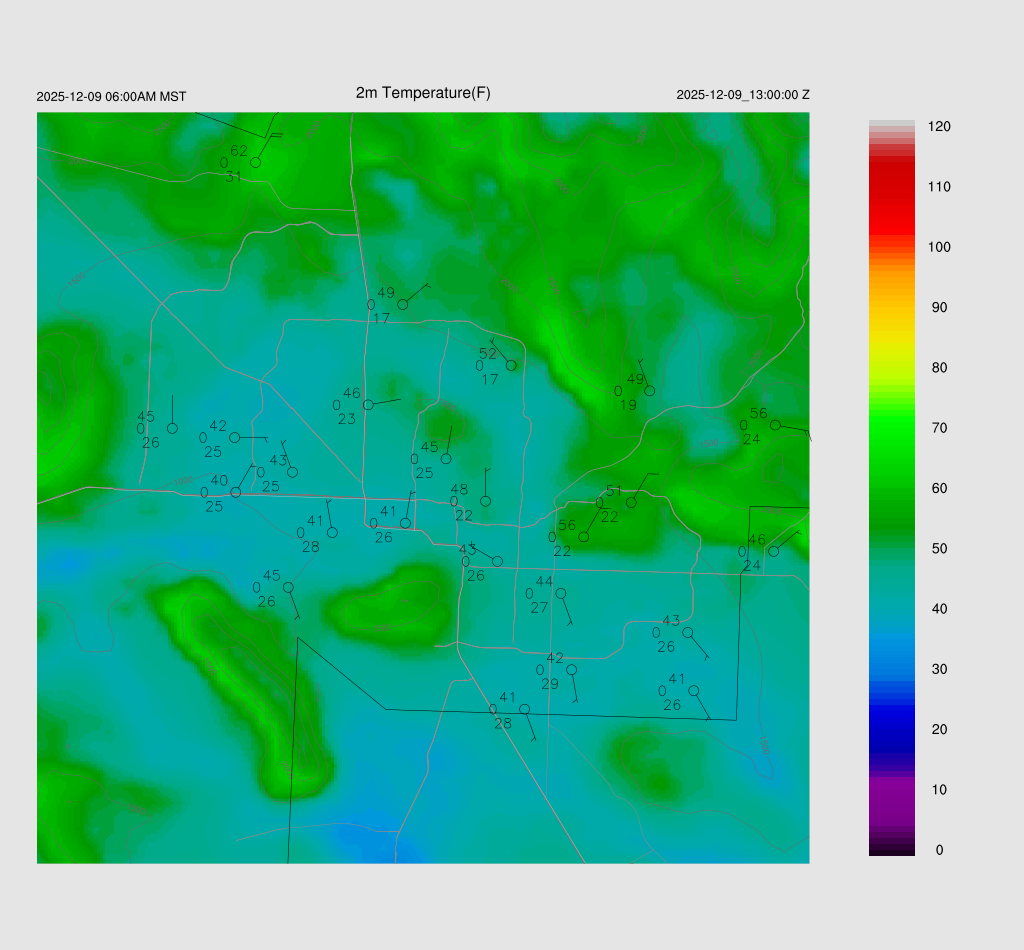The image size is (1024, 950).
Task: Select the 13:00:00 Z UTC timestamp
Action: 743,95
